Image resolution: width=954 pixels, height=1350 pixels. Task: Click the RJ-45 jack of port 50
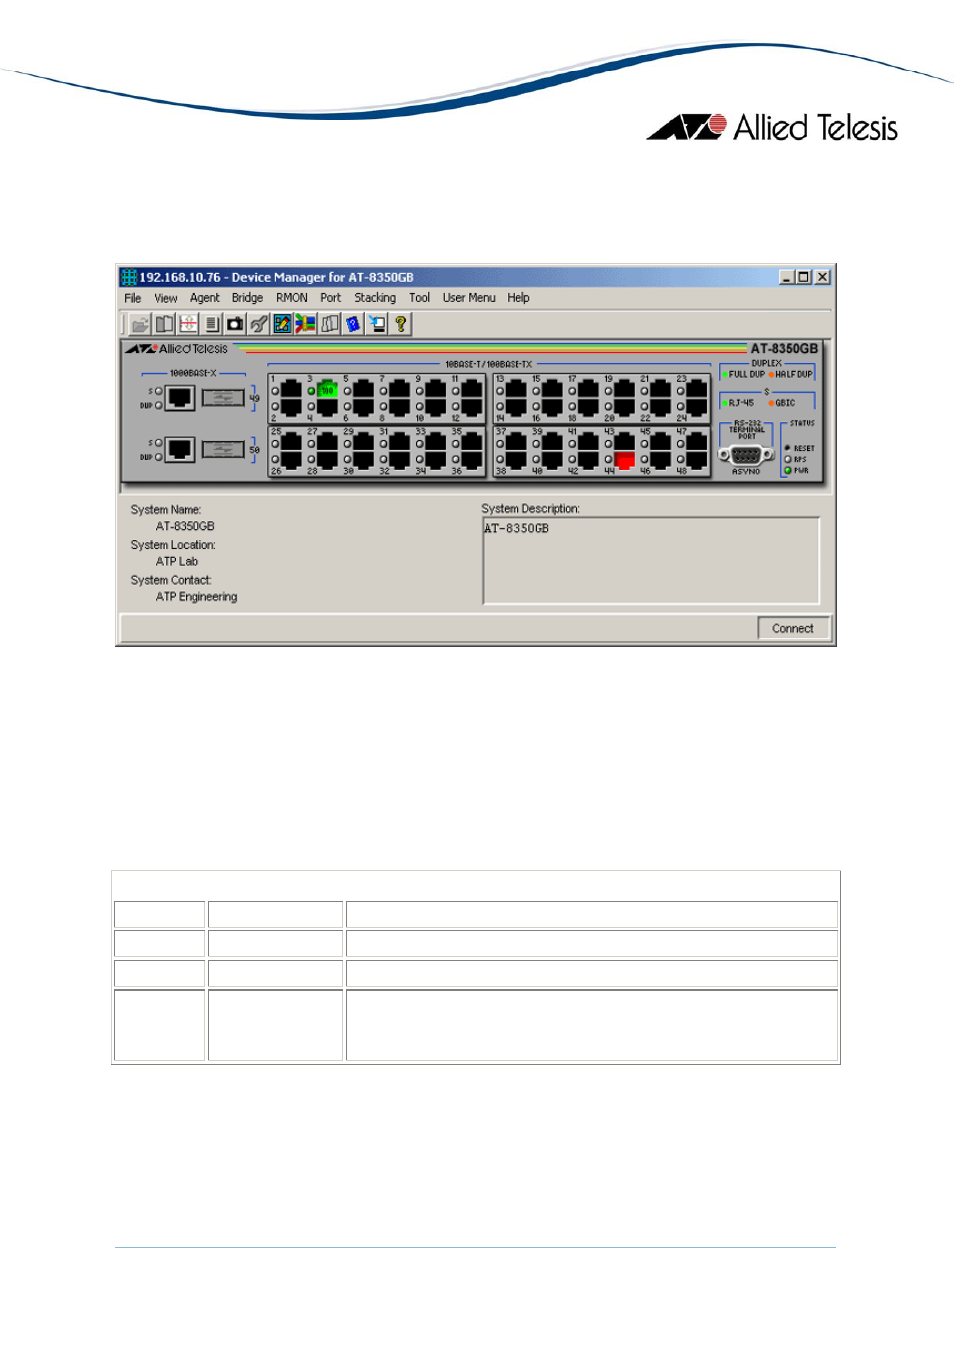pyautogui.click(x=180, y=449)
